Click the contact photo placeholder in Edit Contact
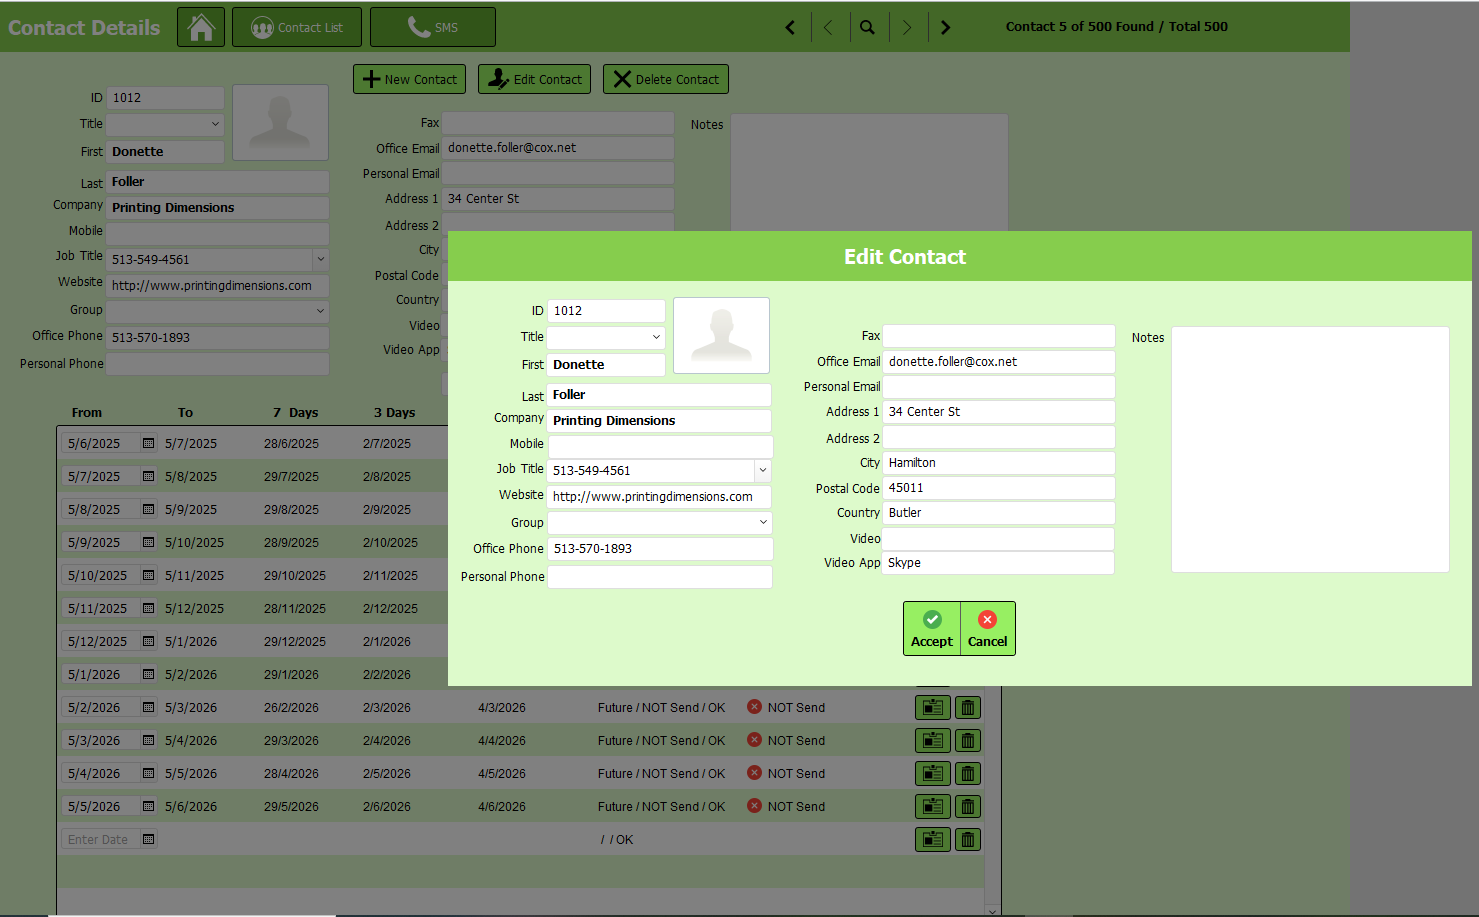The image size is (1479, 917). point(721,335)
